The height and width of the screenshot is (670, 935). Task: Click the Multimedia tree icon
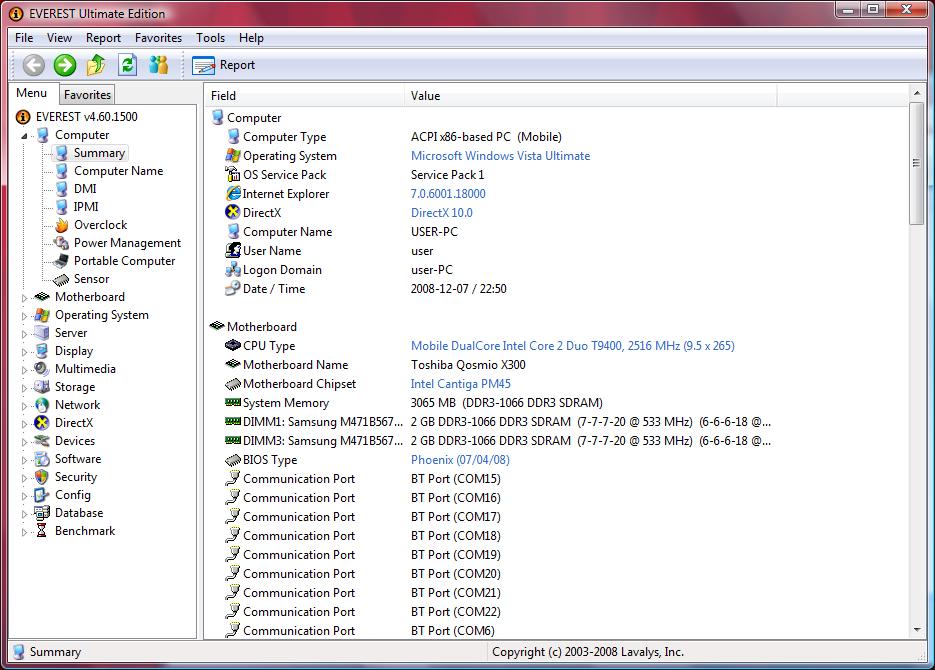click(x=42, y=368)
